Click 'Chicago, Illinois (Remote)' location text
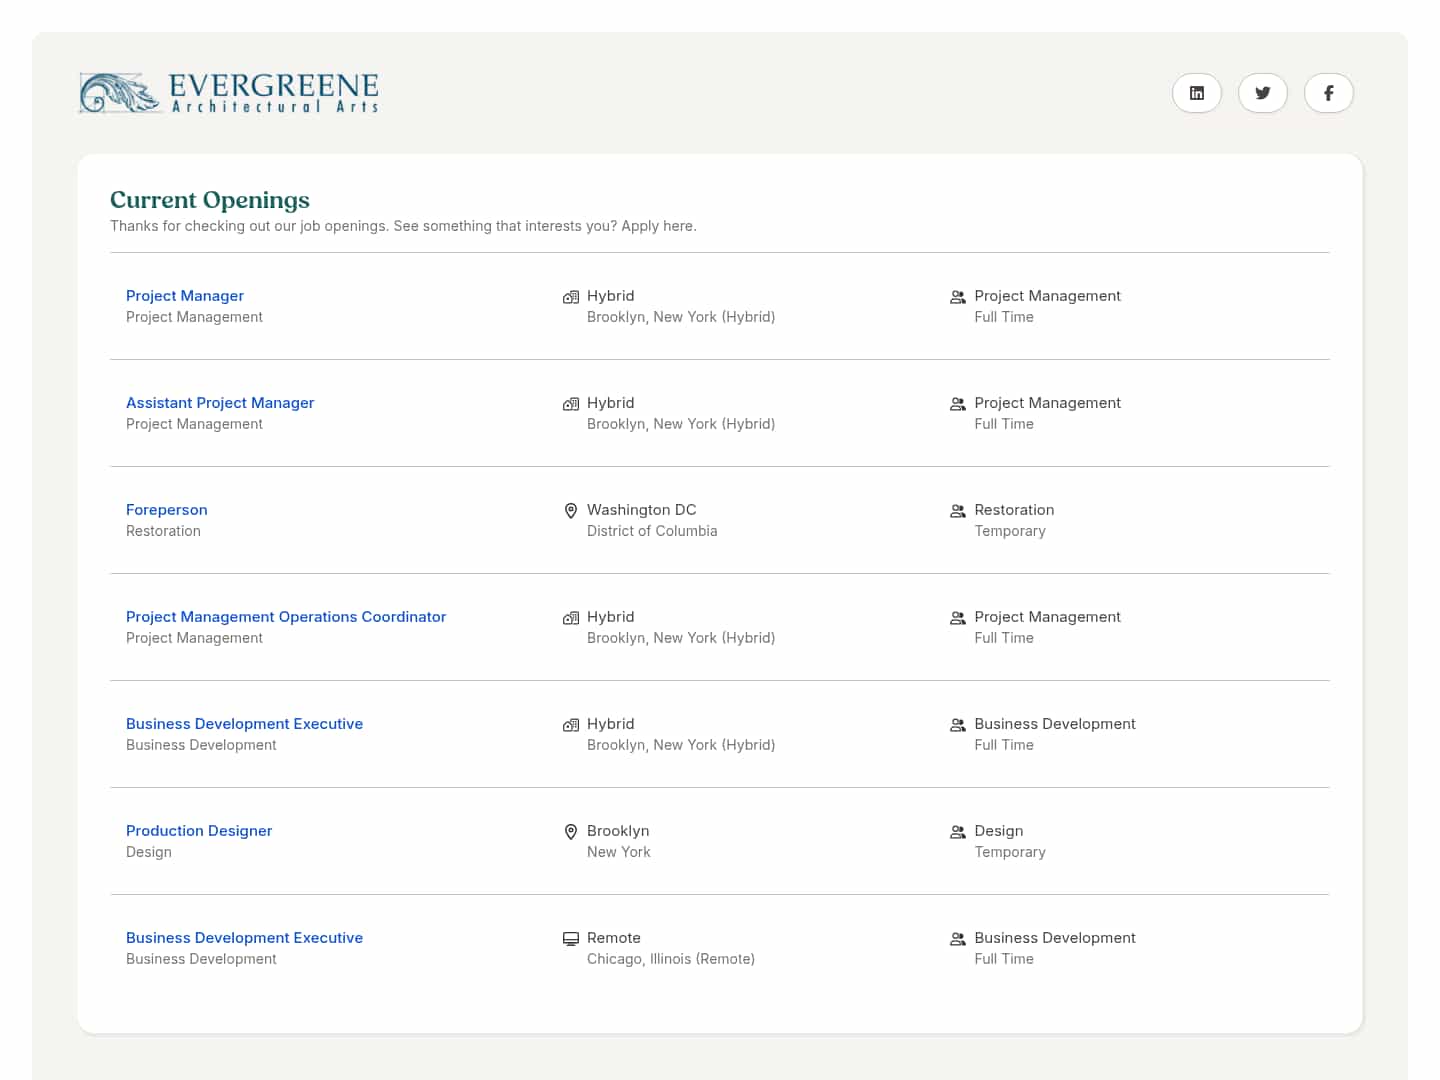Viewport: 1440px width, 1080px height. pyautogui.click(x=671, y=959)
